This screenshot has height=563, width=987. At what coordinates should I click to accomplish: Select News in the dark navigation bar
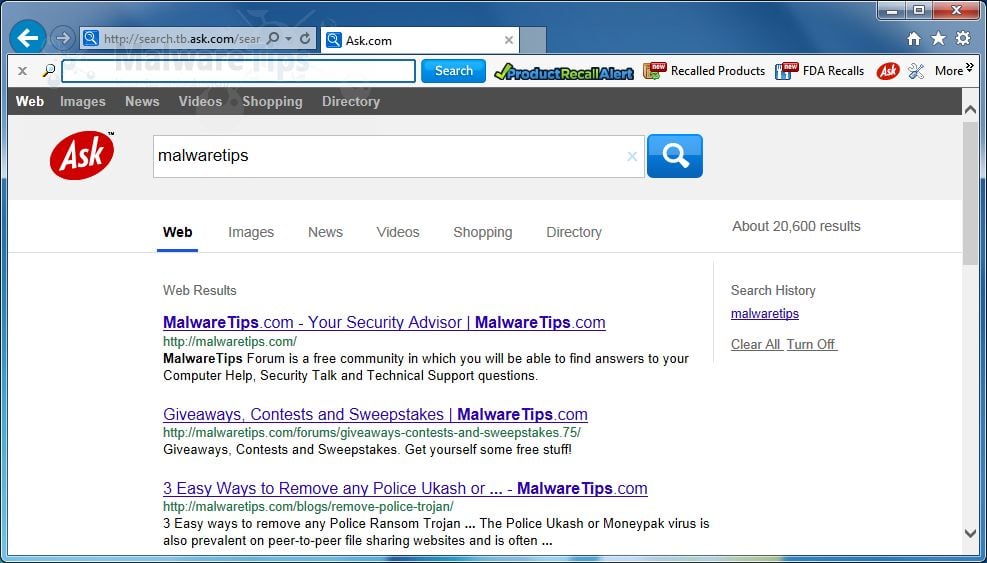pyautogui.click(x=142, y=101)
